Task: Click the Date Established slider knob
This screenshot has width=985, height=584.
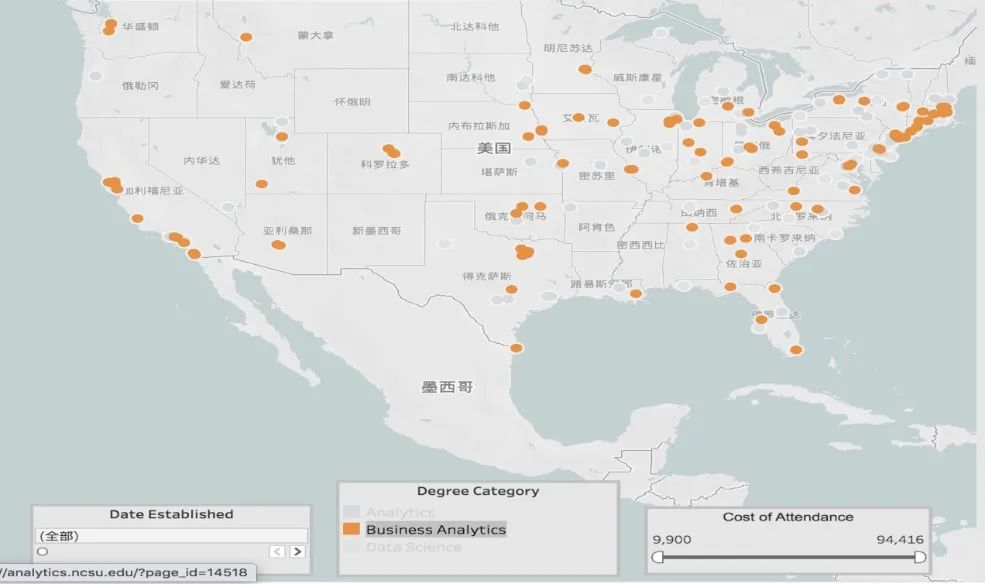Action: tap(42, 551)
